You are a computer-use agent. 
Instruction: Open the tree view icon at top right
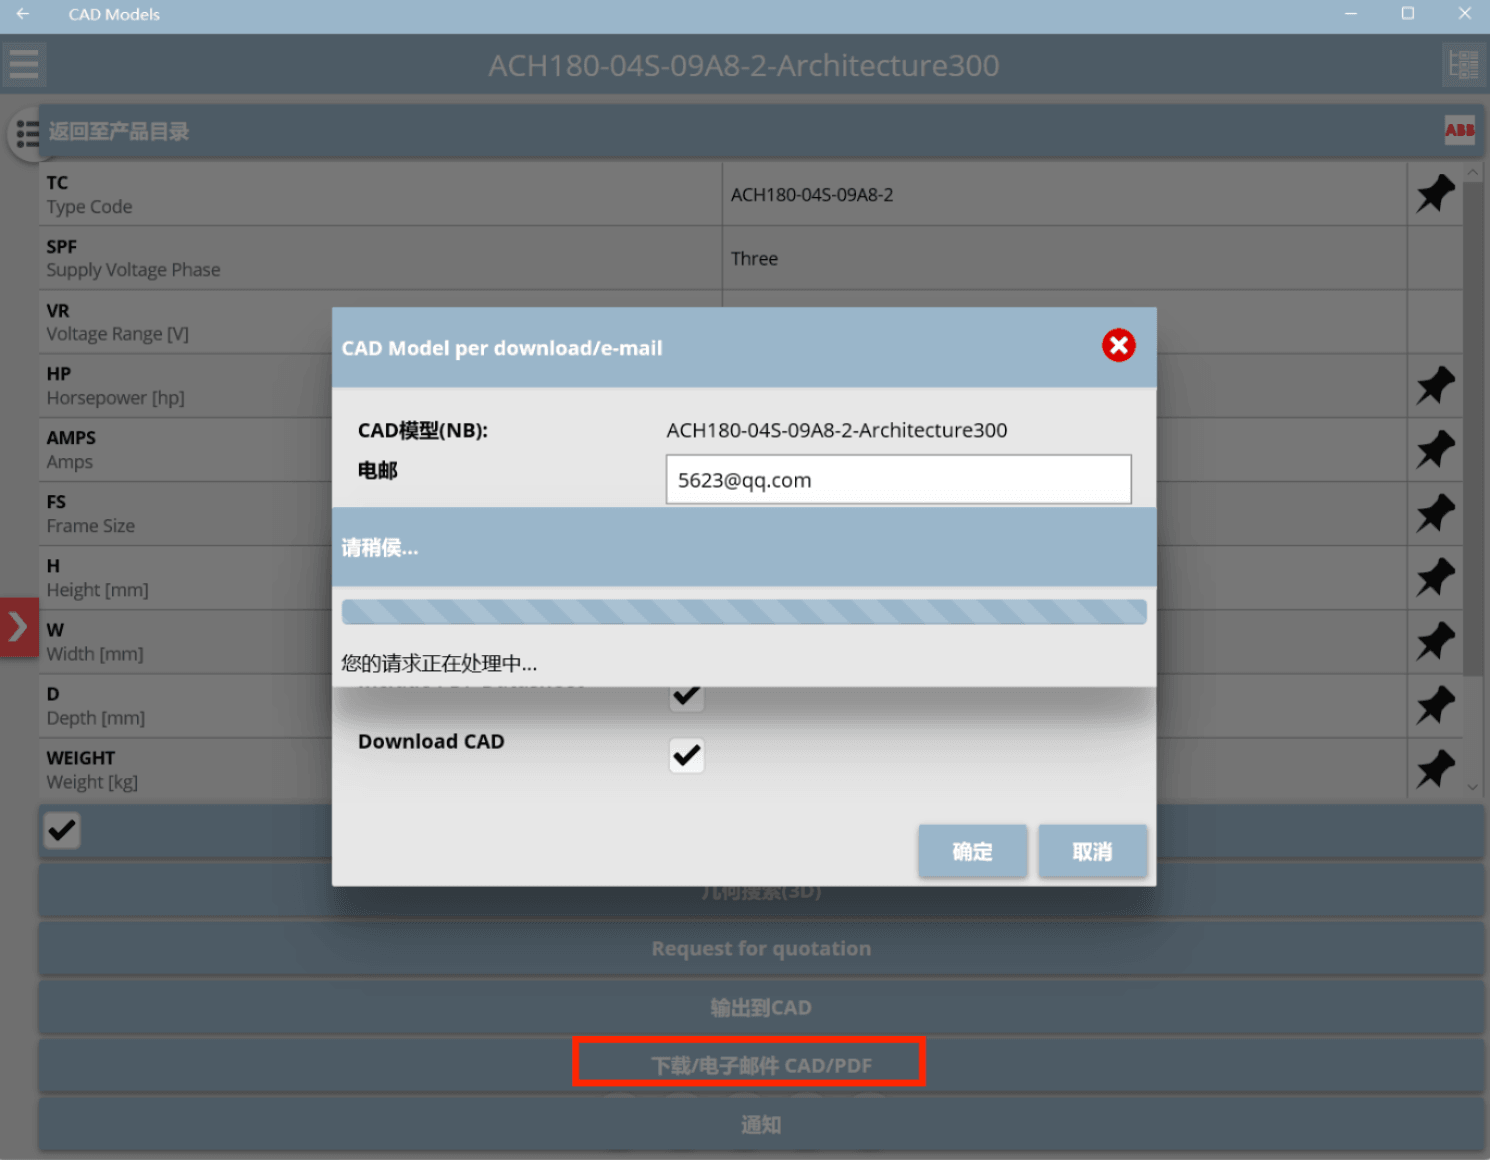1463,65
